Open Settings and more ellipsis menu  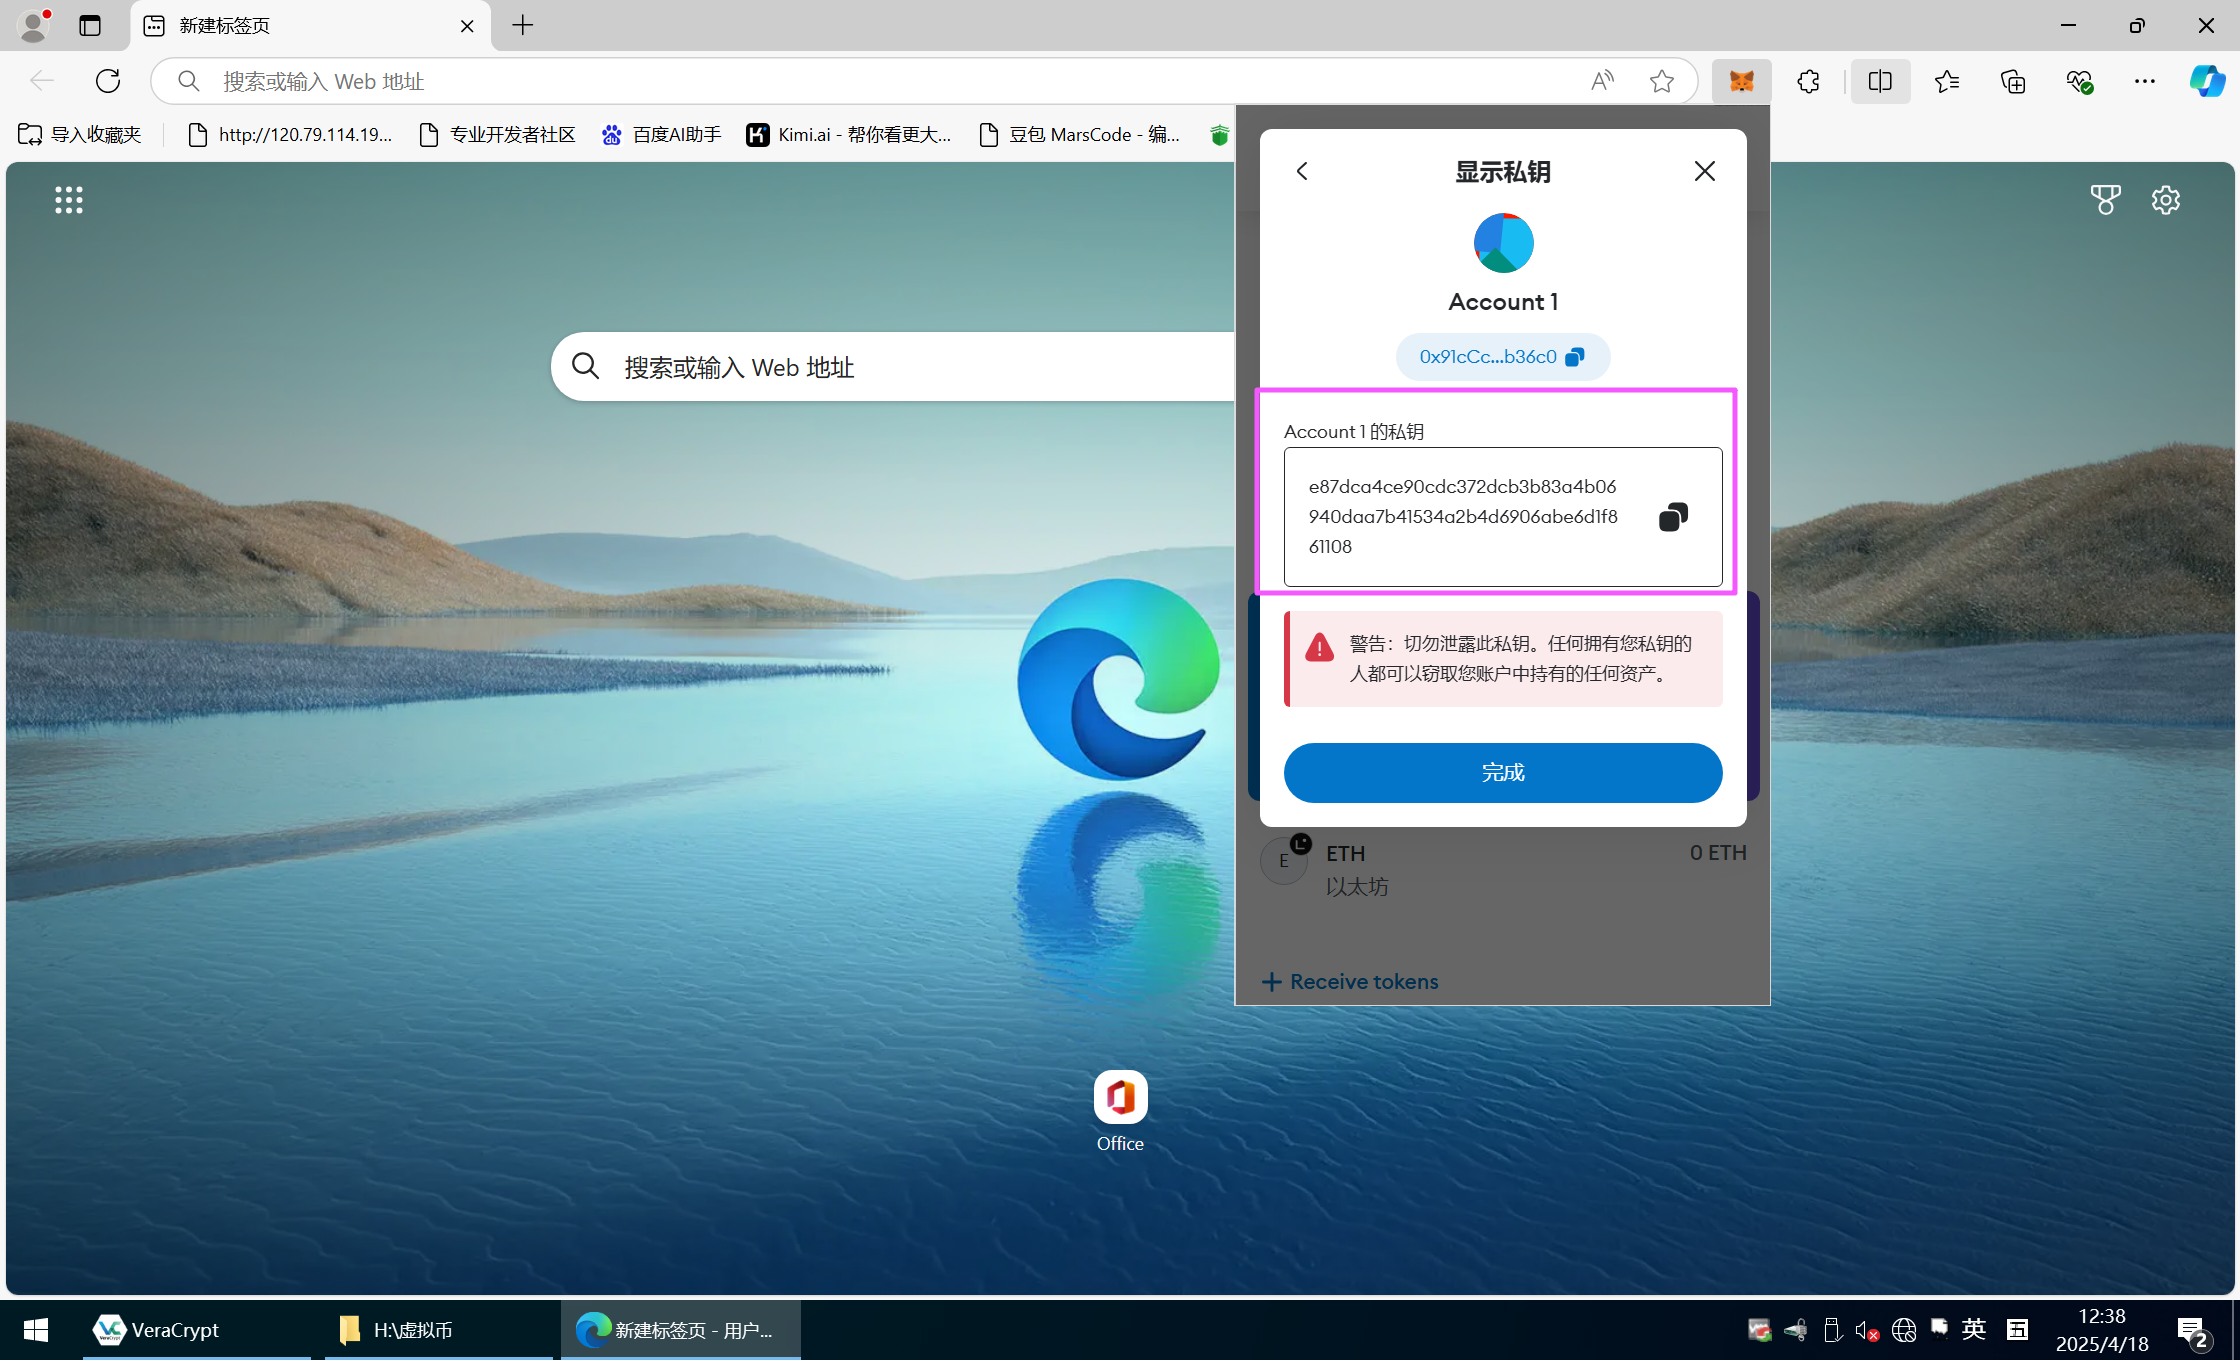(x=2144, y=81)
